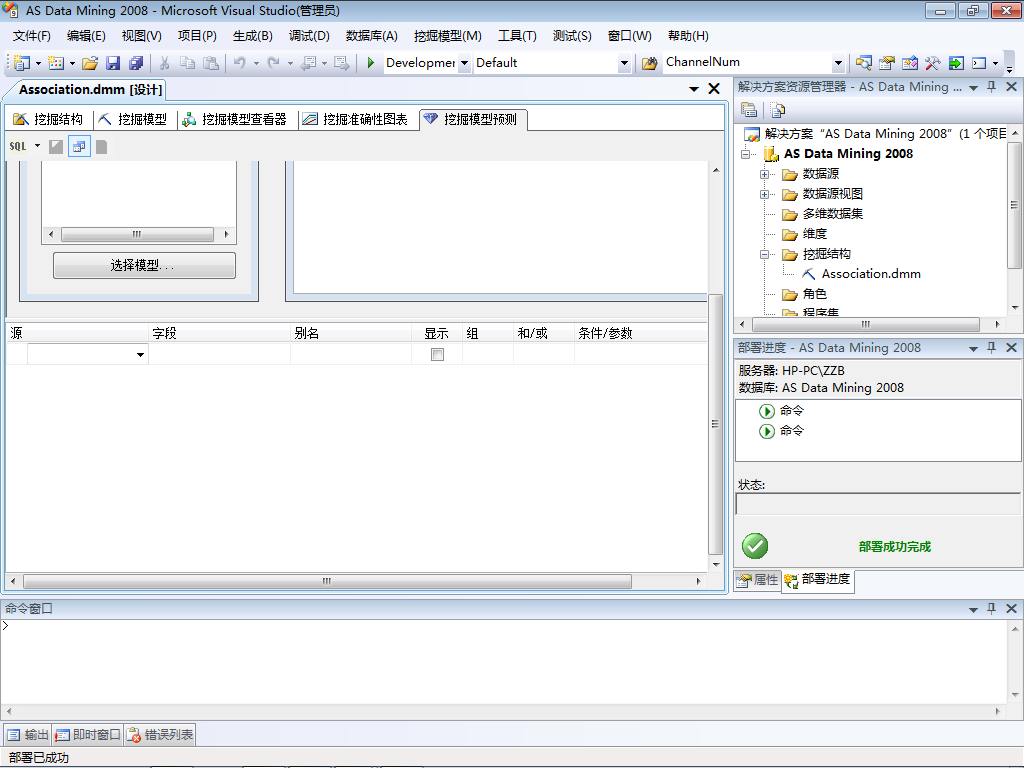Select Association.dmm in the Solution Explorer

click(871, 274)
